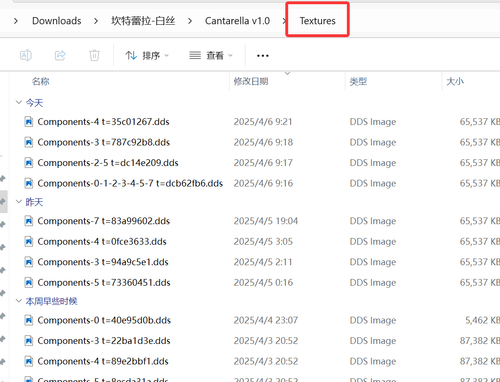The image size is (500, 382).
Task: Click date 2025/4/6 9:21
Action: [263, 122]
